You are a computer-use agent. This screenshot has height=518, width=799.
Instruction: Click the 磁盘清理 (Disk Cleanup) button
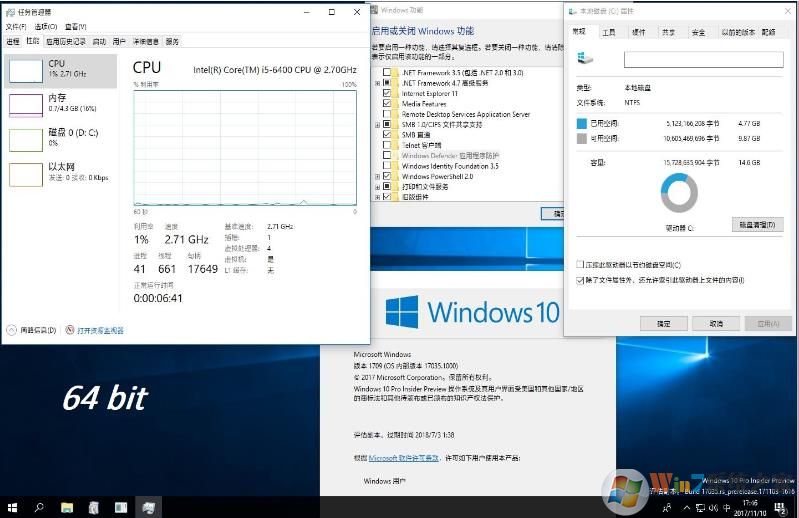pyautogui.click(x=756, y=224)
